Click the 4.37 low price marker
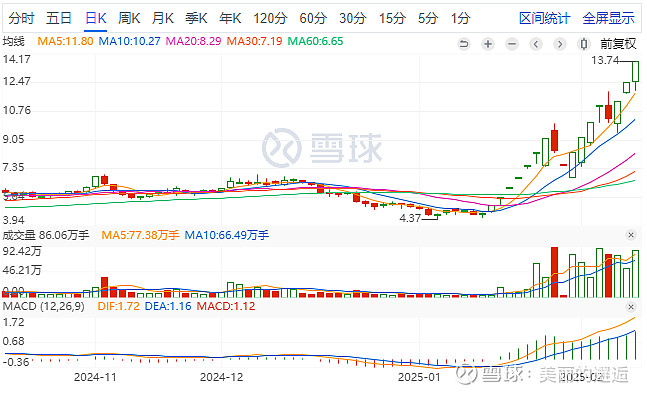 (x=410, y=218)
